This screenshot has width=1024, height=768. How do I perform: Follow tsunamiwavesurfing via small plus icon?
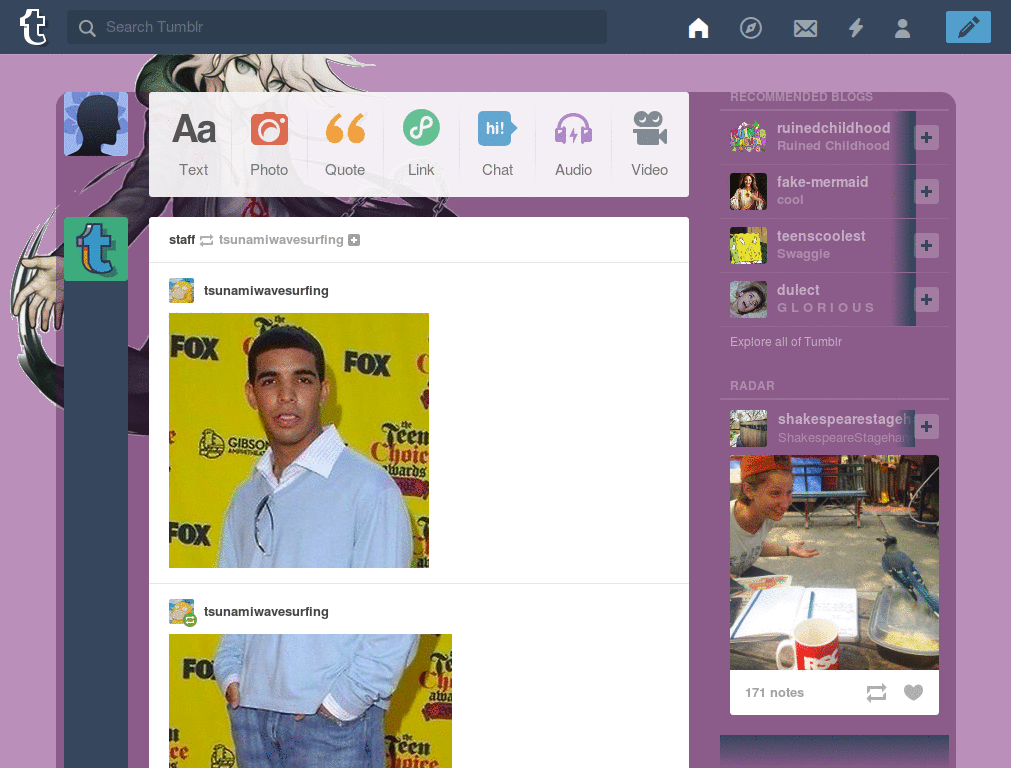click(x=354, y=240)
